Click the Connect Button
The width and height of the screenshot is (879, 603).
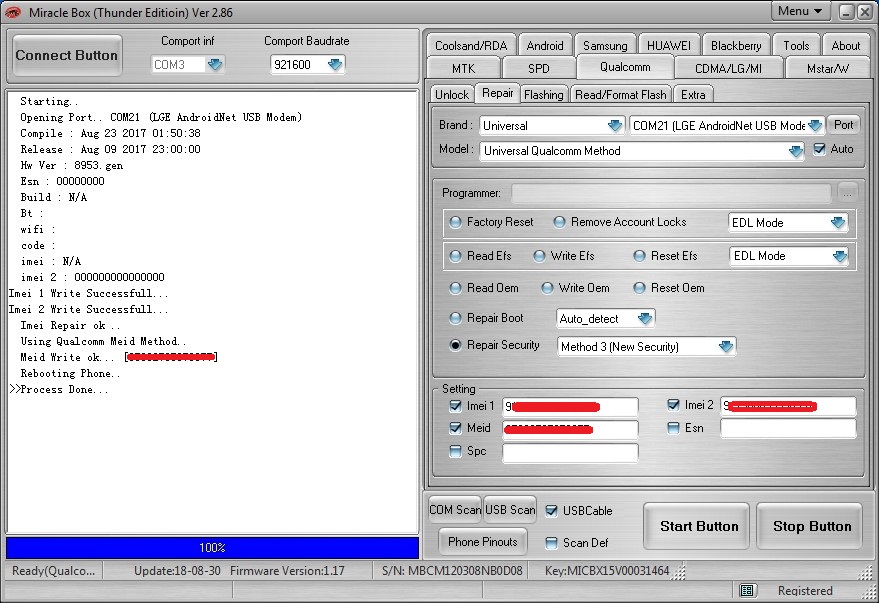click(x=67, y=55)
